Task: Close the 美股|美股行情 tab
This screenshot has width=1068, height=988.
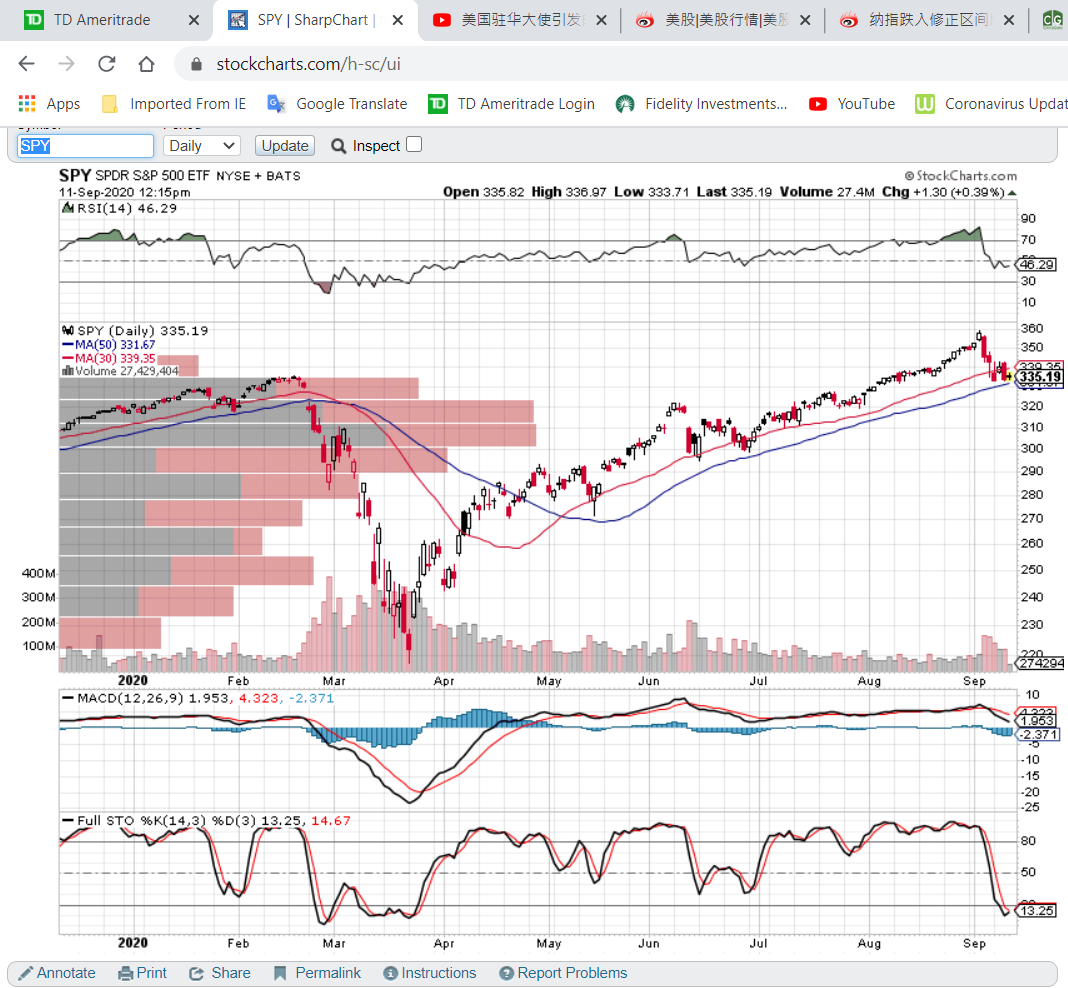Action: pos(805,20)
